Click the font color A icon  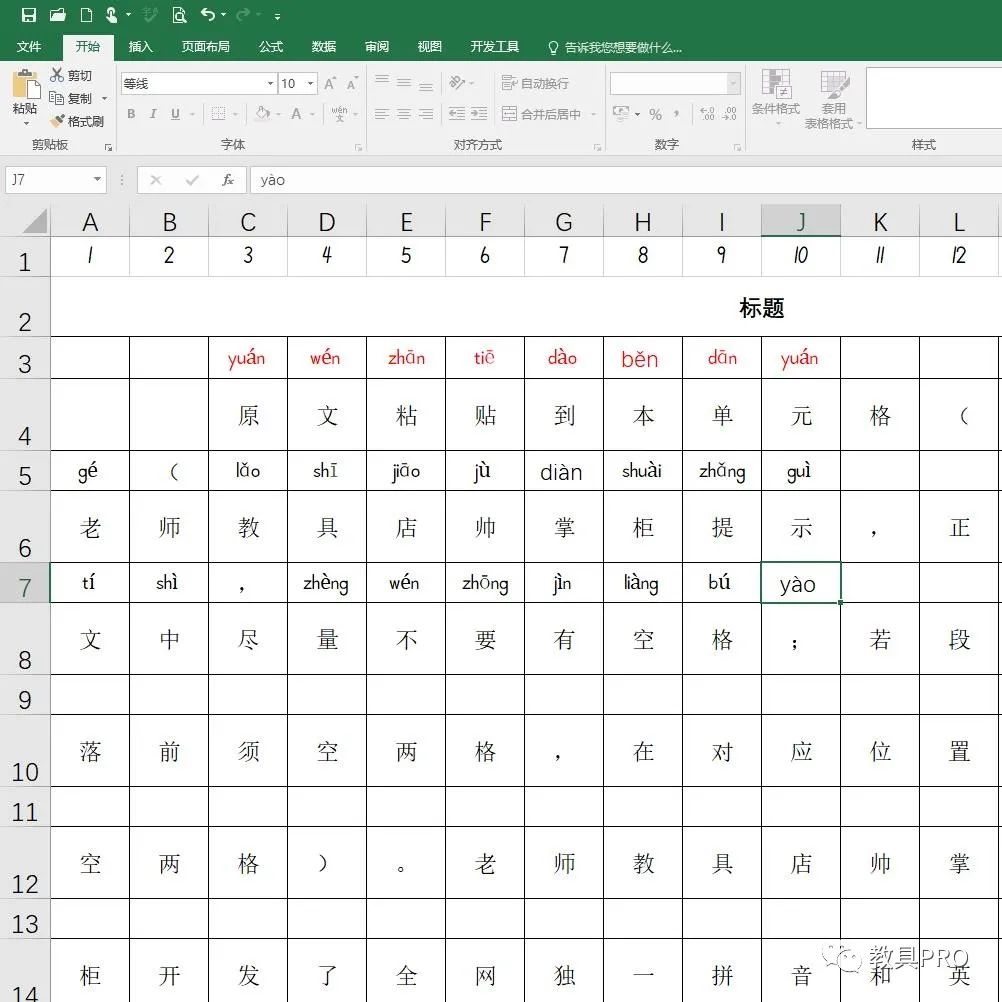point(296,114)
